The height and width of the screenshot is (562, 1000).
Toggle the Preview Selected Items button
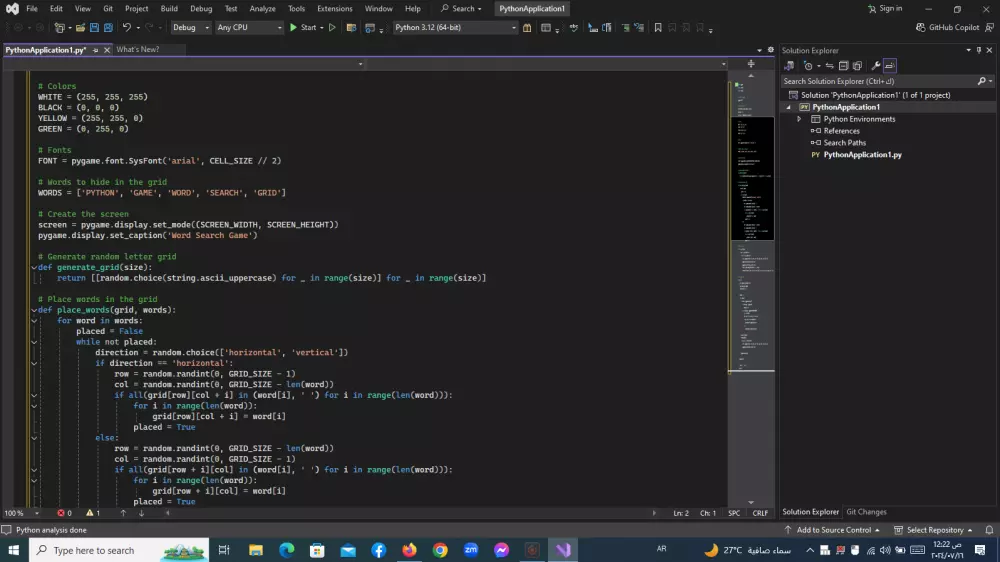[x=890, y=66]
